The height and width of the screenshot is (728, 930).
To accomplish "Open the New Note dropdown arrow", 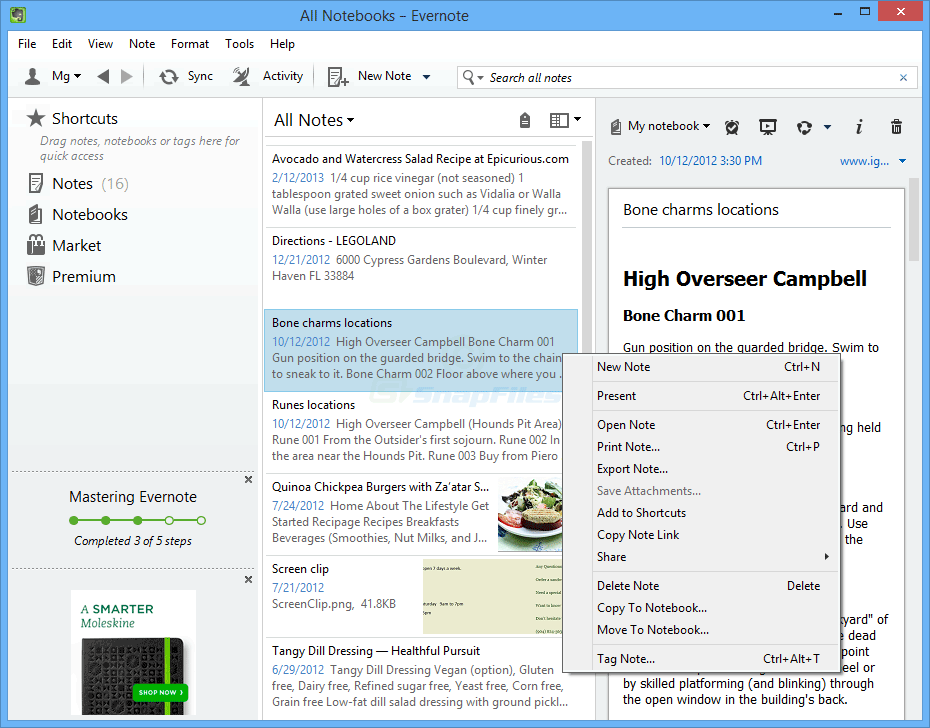I will click(426, 77).
